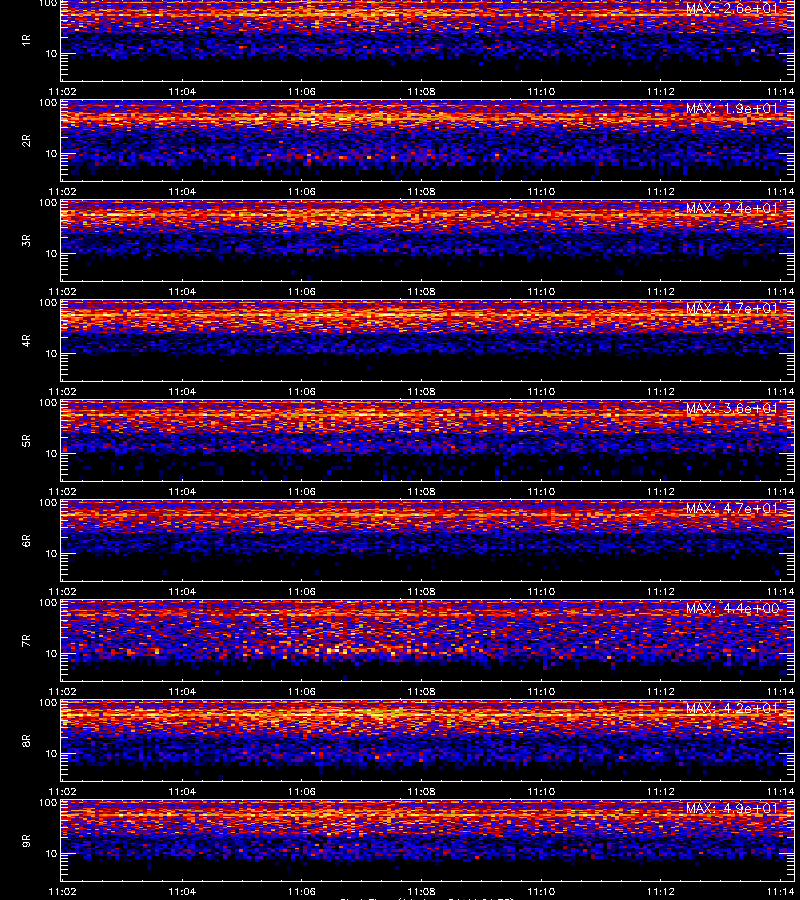Select the 'MAX: 2.4e+01' readout in 3R panel

coord(732,208)
